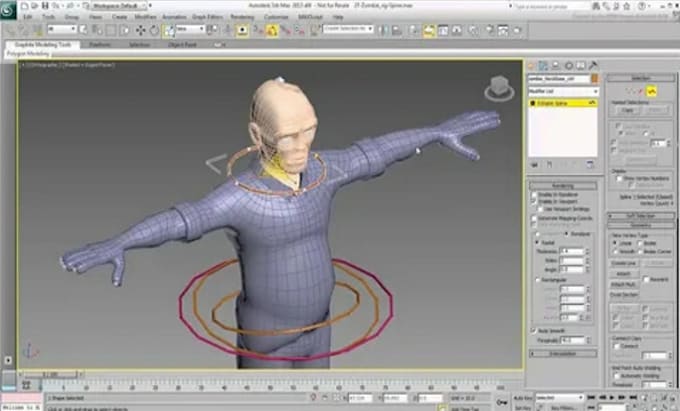This screenshot has height=411, width=680.
Task: Open the reference coordinate system dropdown
Action: [x=190, y=29]
